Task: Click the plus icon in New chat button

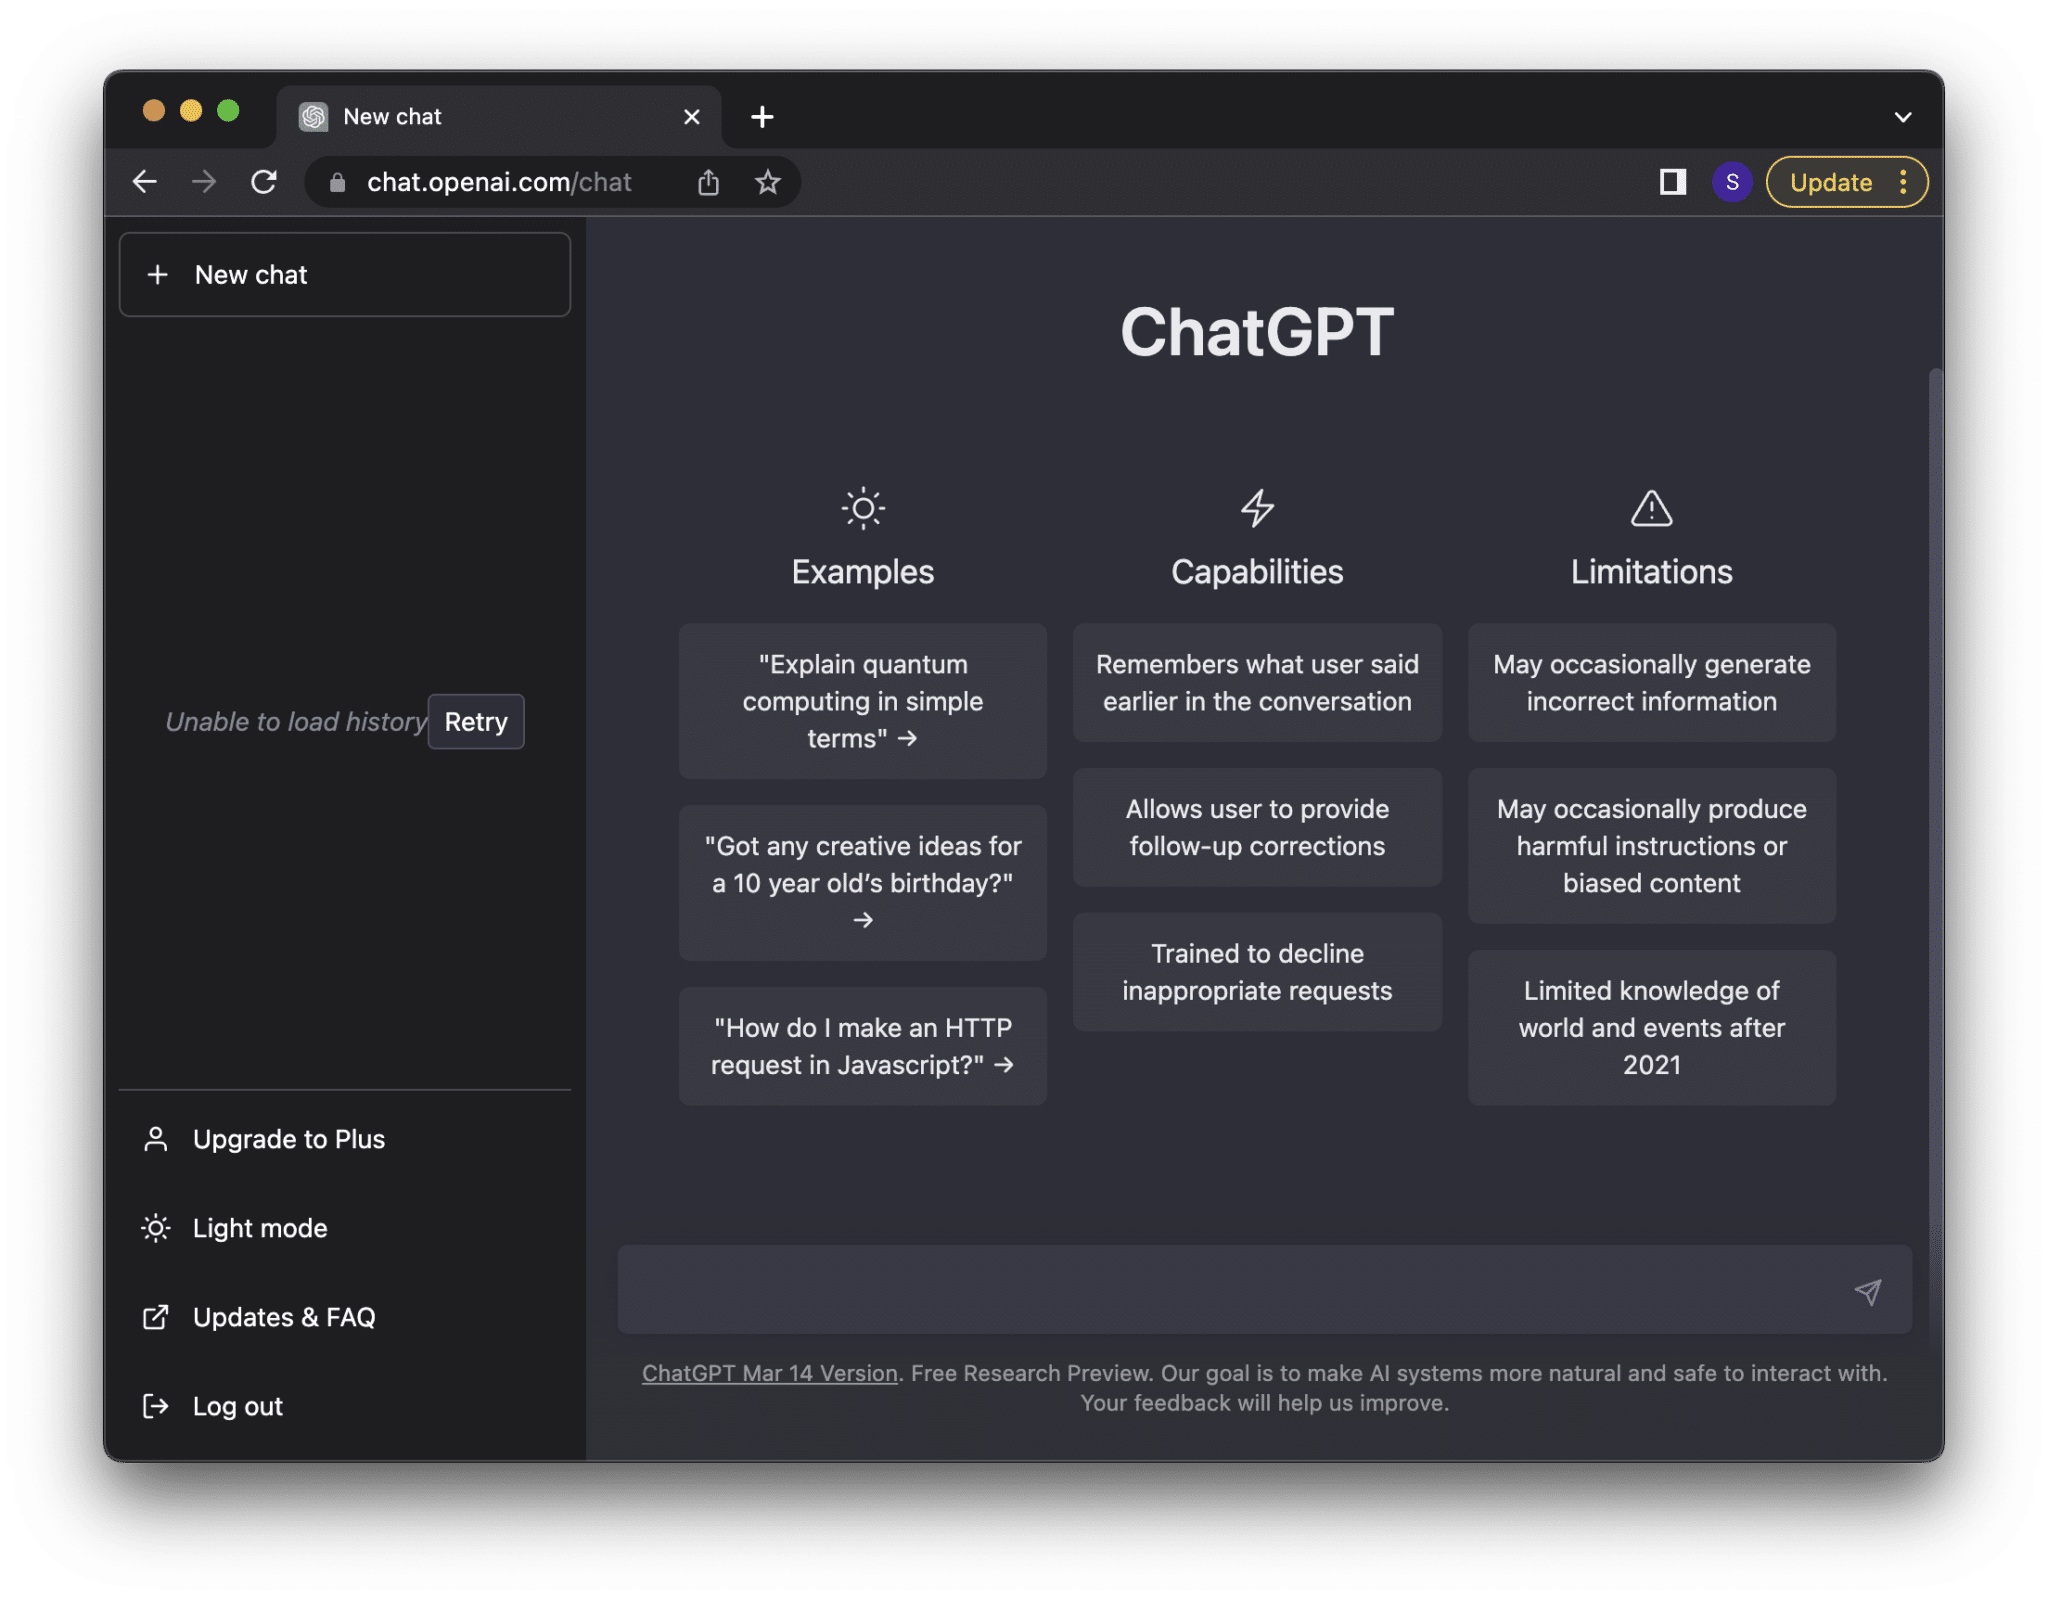Action: tap(158, 275)
